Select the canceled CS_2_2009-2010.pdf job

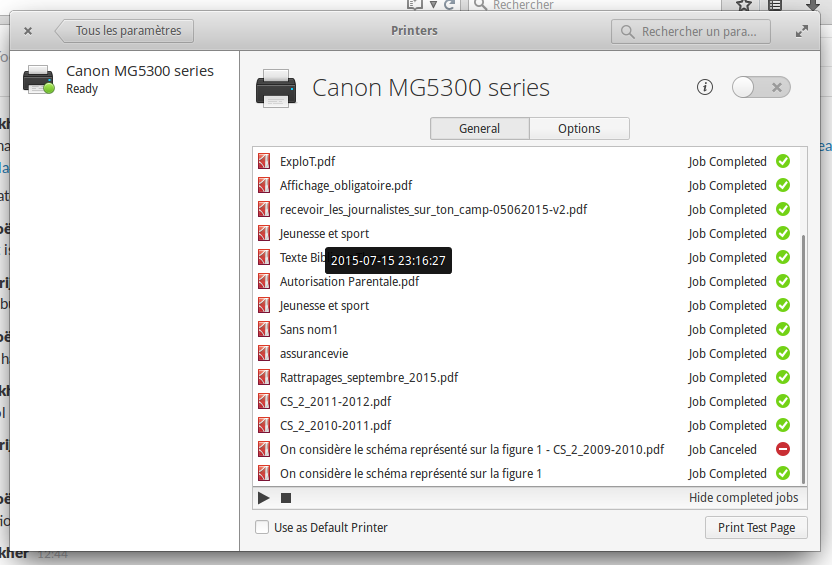coord(527,449)
